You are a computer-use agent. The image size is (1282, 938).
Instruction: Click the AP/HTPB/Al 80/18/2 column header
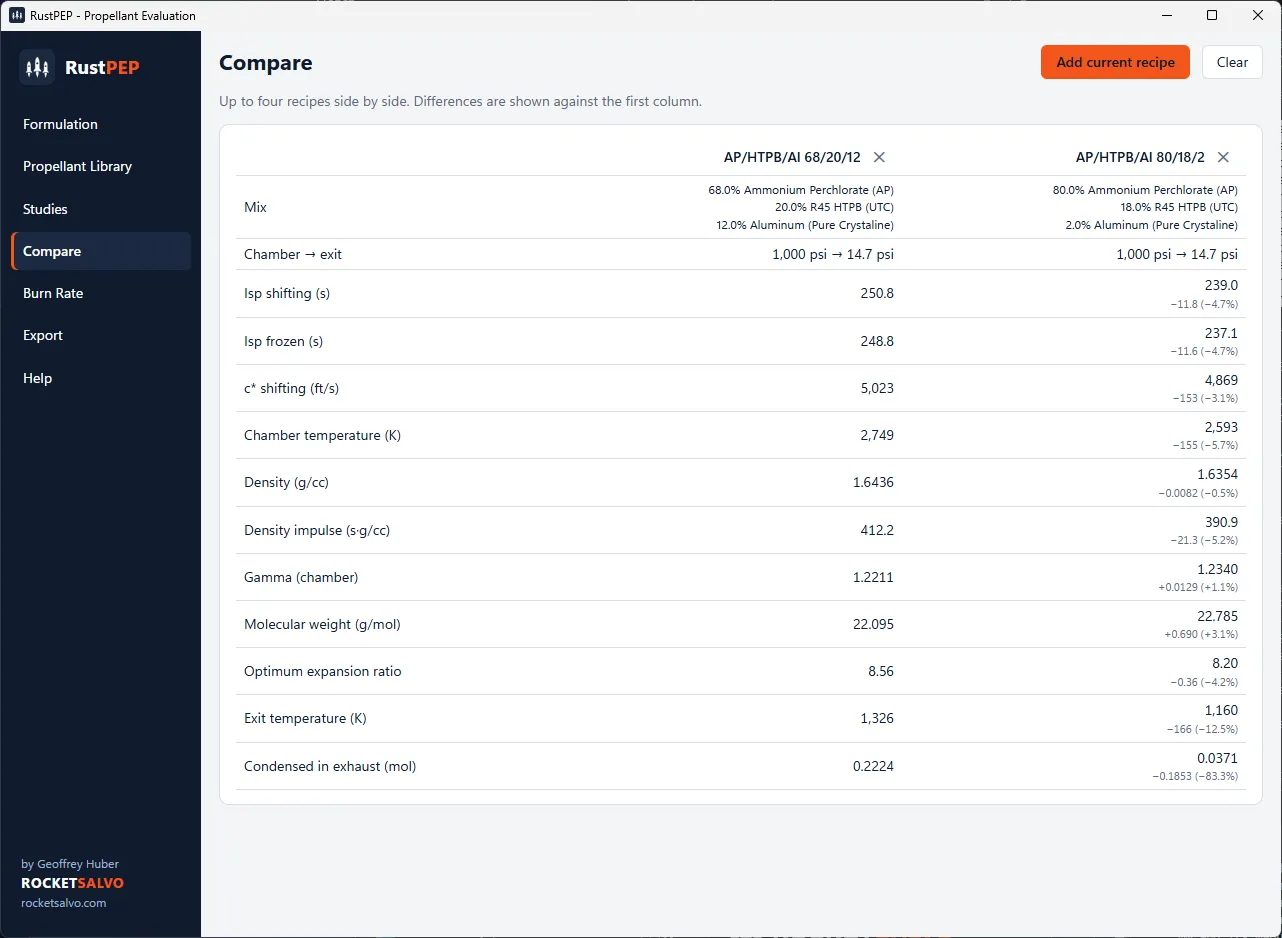[x=1140, y=157]
